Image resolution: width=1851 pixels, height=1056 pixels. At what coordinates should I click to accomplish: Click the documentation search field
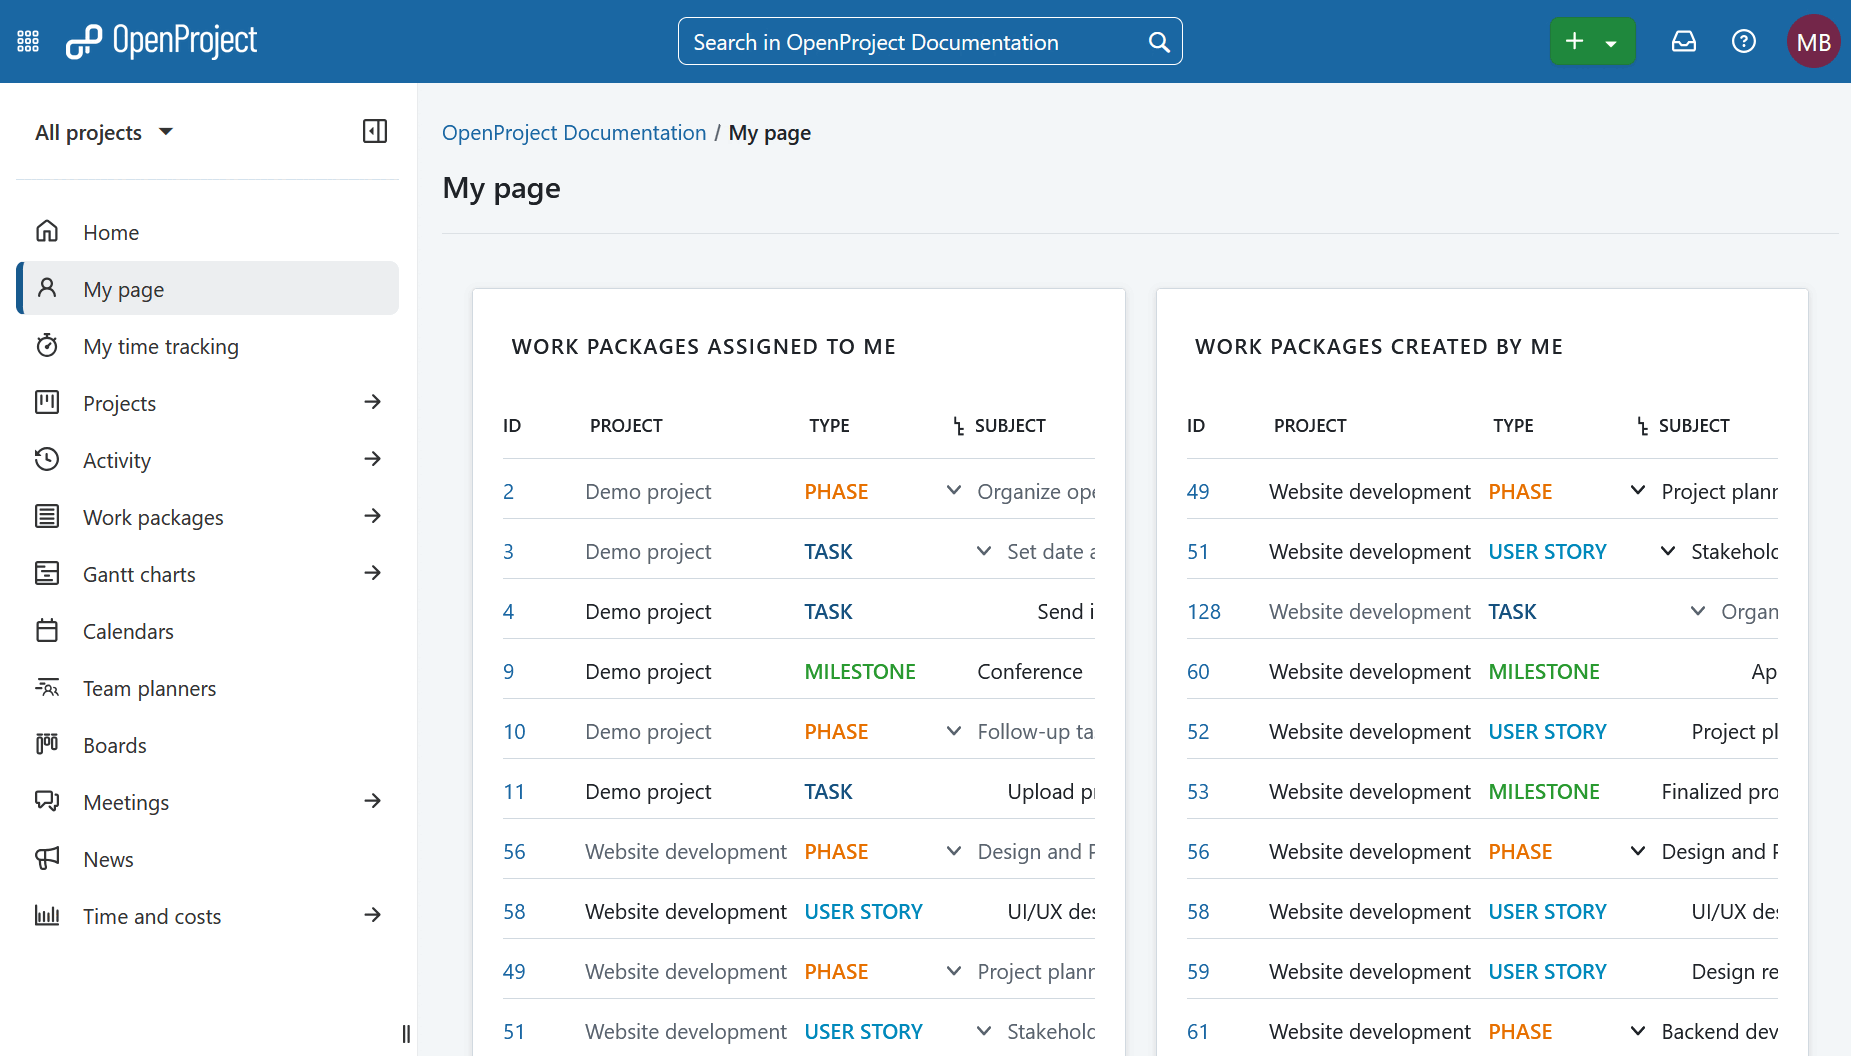click(x=900, y=41)
